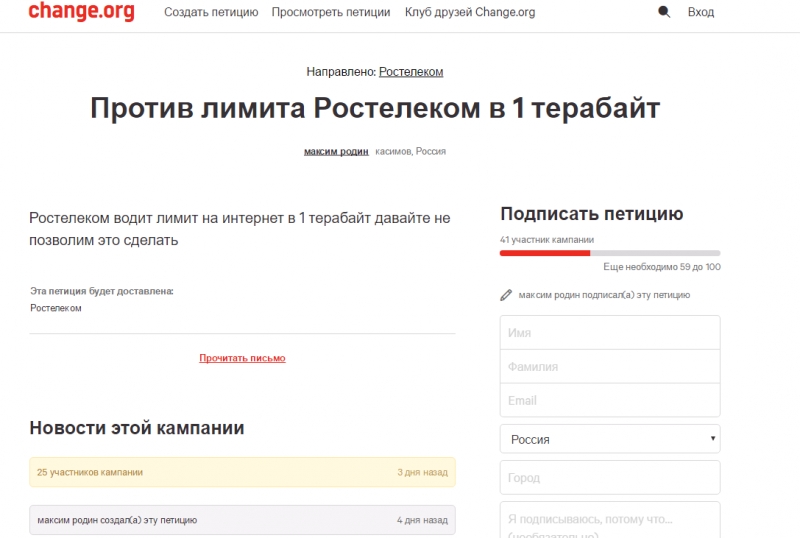
Task: Click максим родин подписал(а) эту петицию text
Action: 604,295
